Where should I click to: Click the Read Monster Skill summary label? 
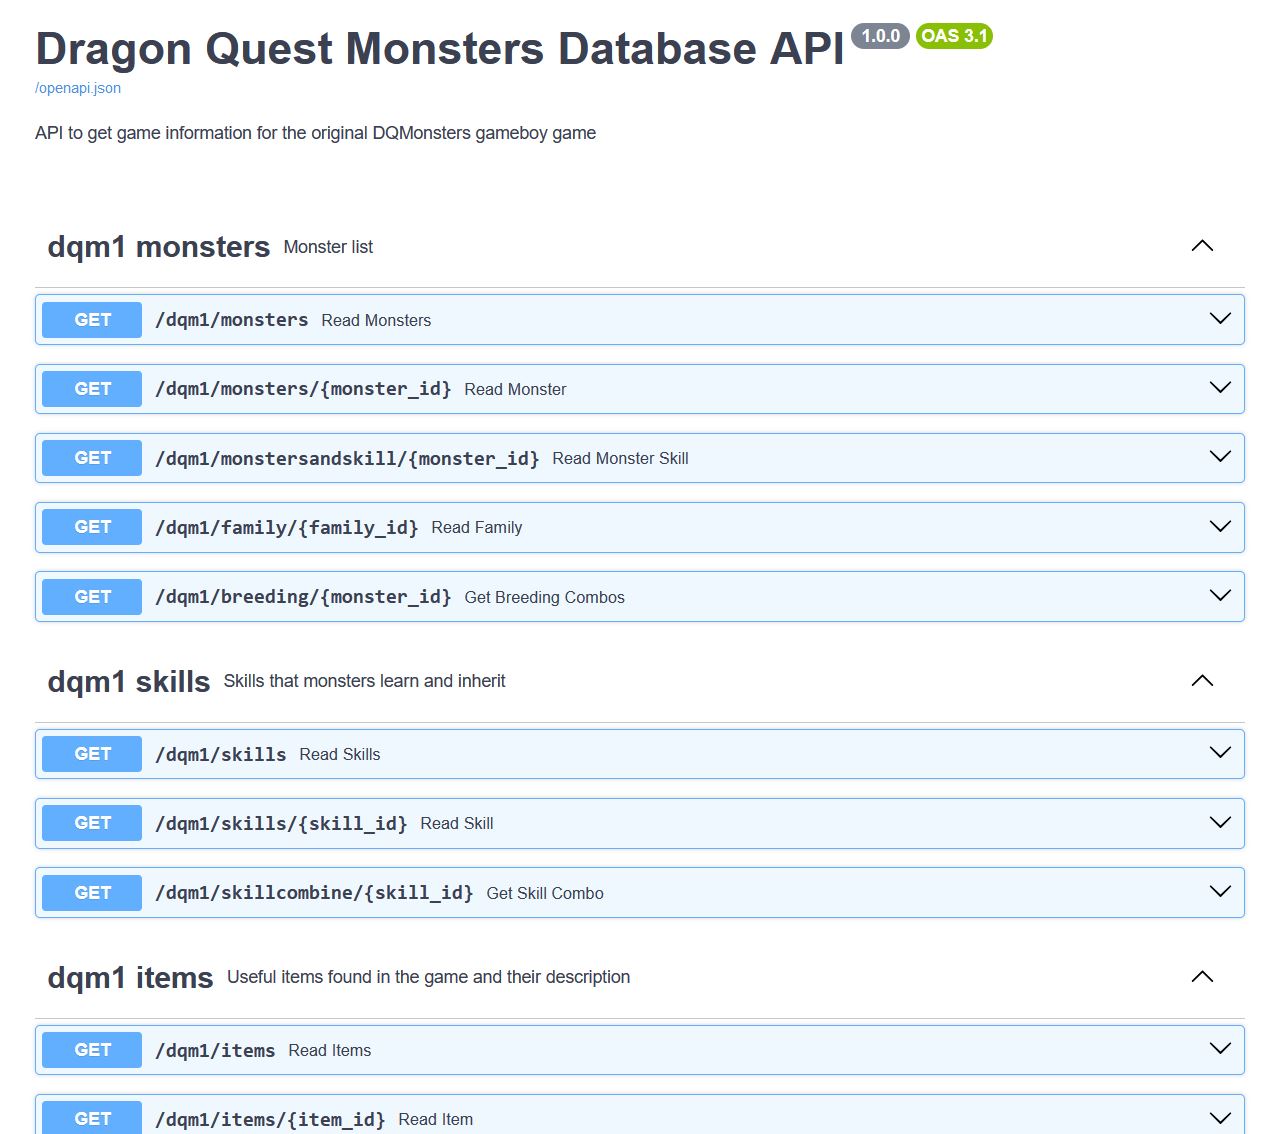coord(620,458)
